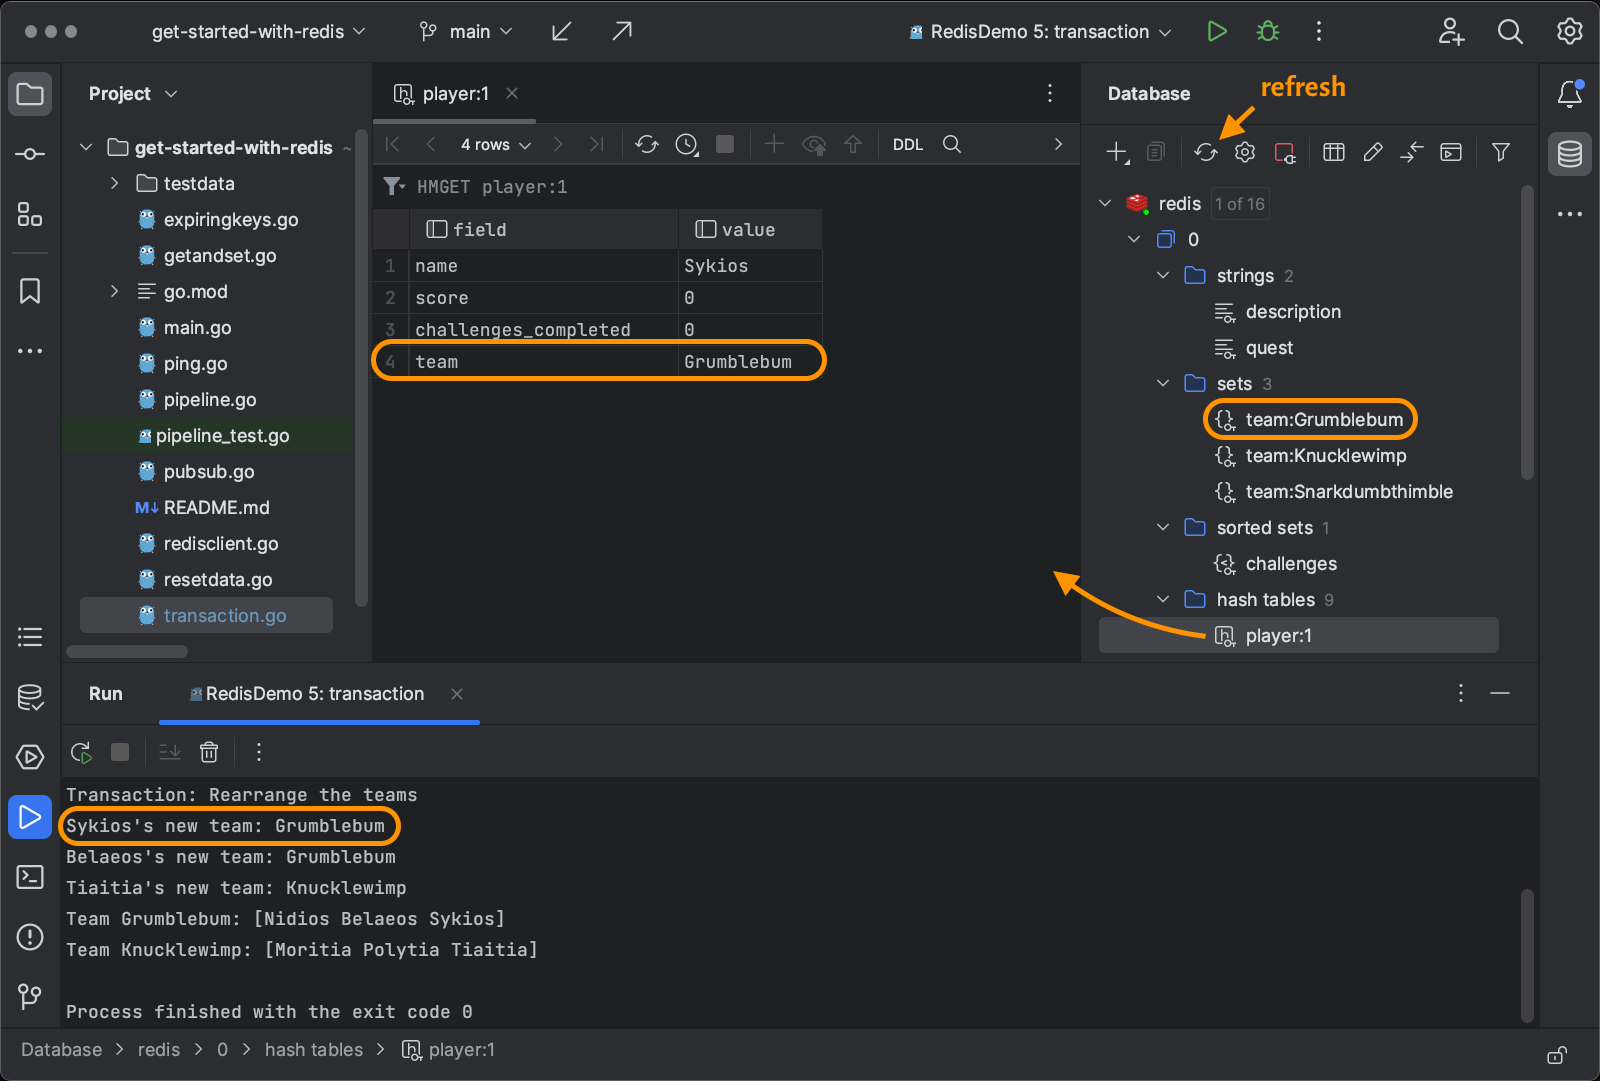
Task: Click the DDL button in the editor toolbar
Action: coord(907,145)
